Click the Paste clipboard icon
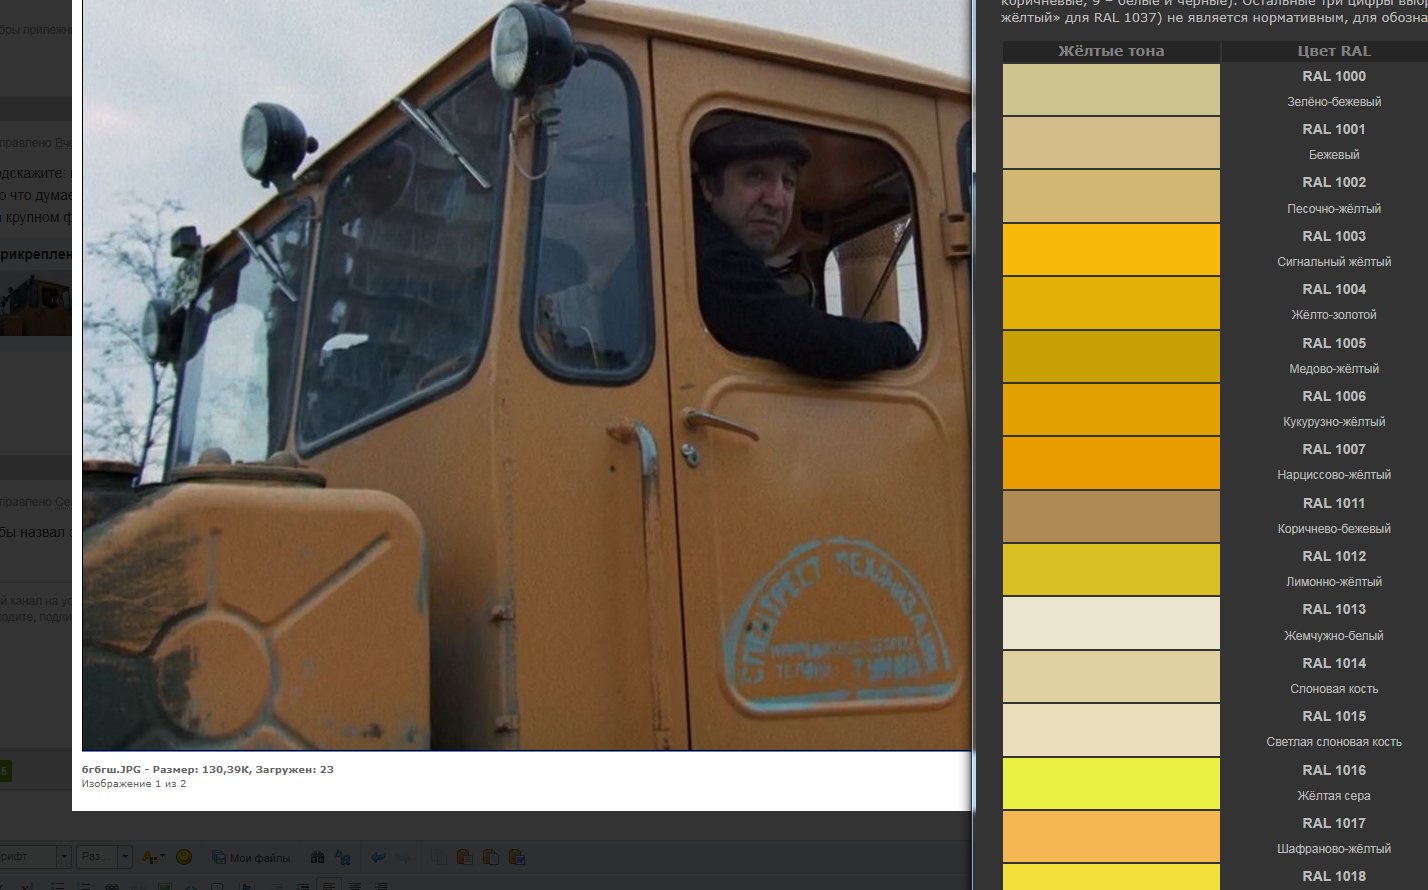 pos(464,857)
